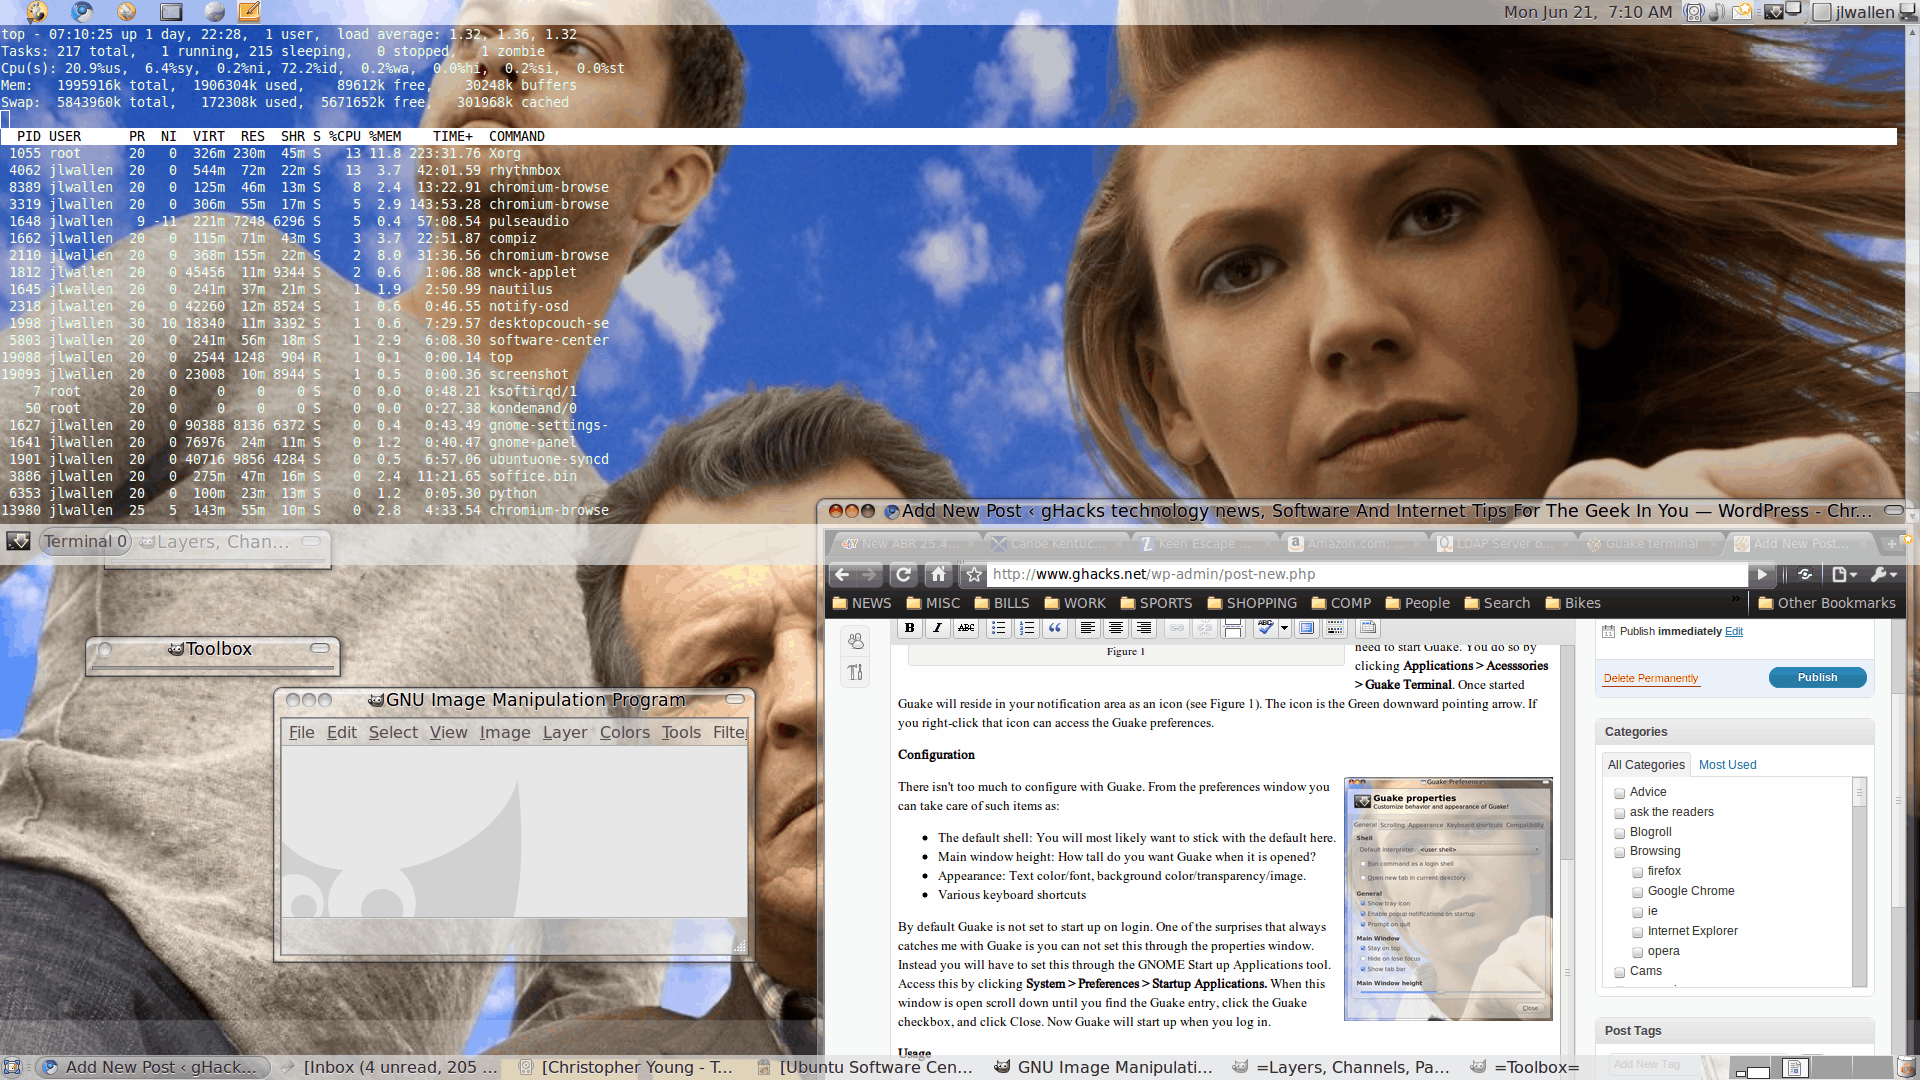Click the Delete Permanently link
Viewport: 1920px width, 1080px height.
pyautogui.click(x=1650, y=678)
